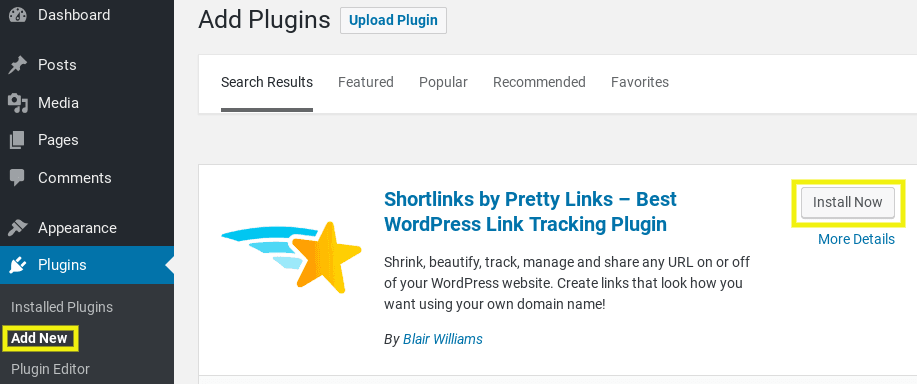This screenshot has width=917, height=384.
Task: Click the Dashboard gauge icon
Action: (x=18, y=15)
